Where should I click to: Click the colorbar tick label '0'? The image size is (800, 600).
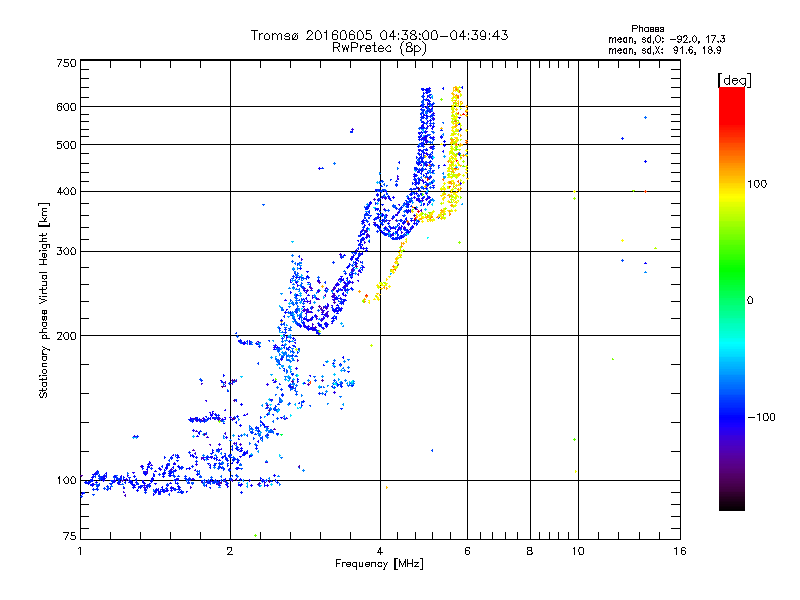click(x=750, y=301)
